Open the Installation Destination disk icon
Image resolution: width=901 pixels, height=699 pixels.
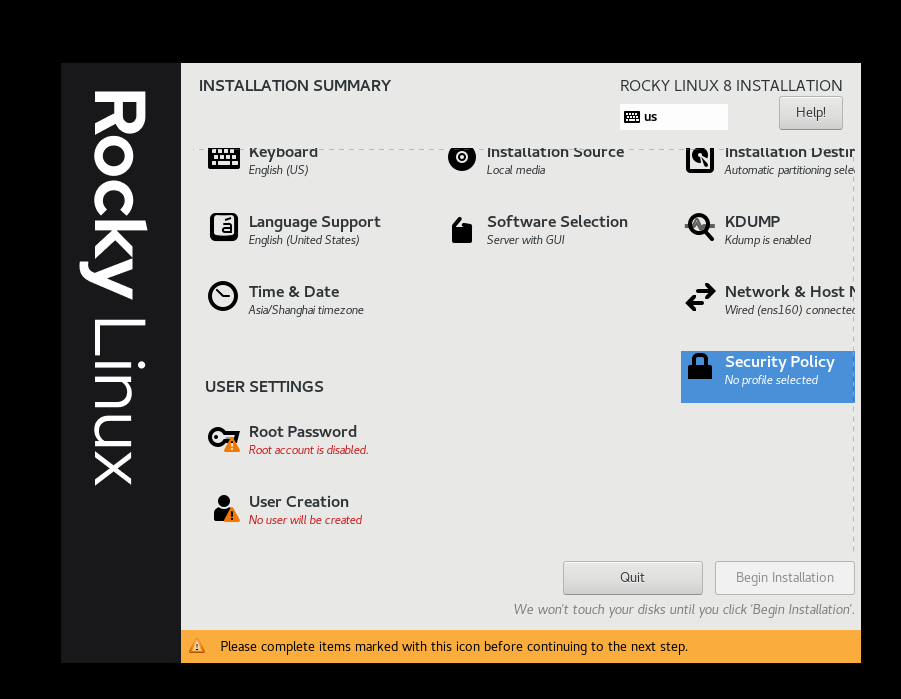(x=700, y=159)
